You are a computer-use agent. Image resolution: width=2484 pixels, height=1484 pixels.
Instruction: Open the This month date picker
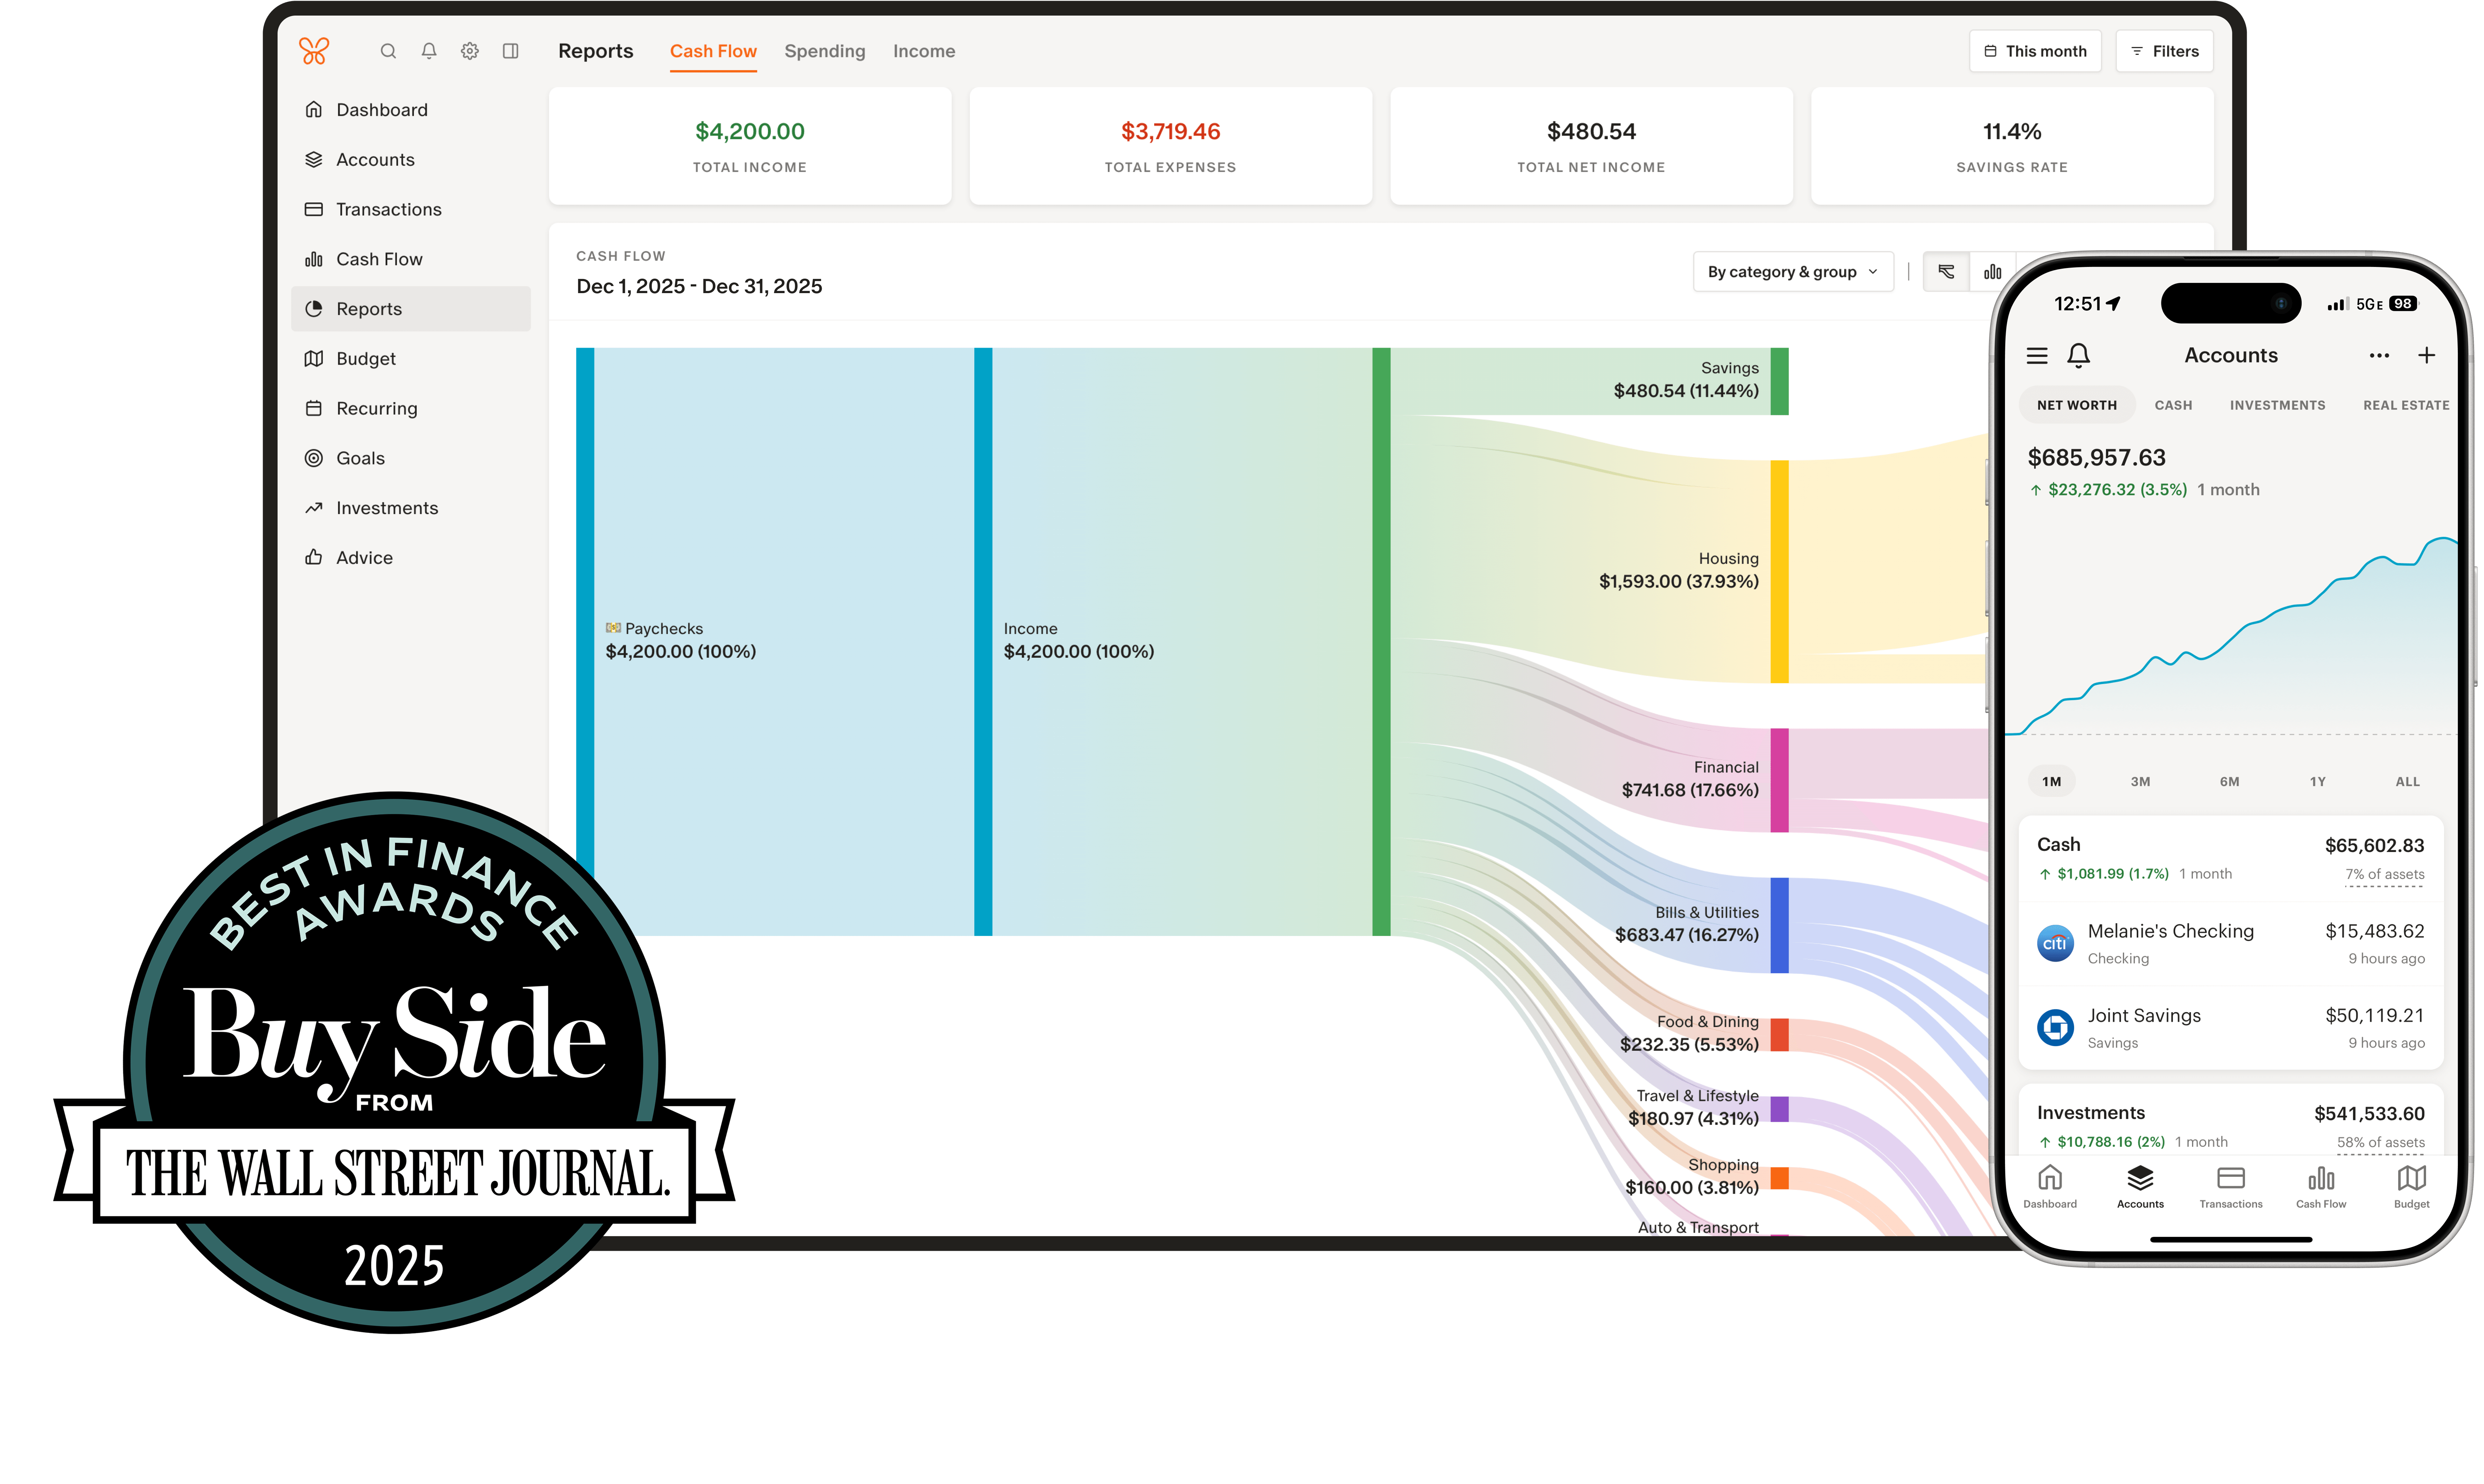pyautogui.click(x=2035, y=51)
